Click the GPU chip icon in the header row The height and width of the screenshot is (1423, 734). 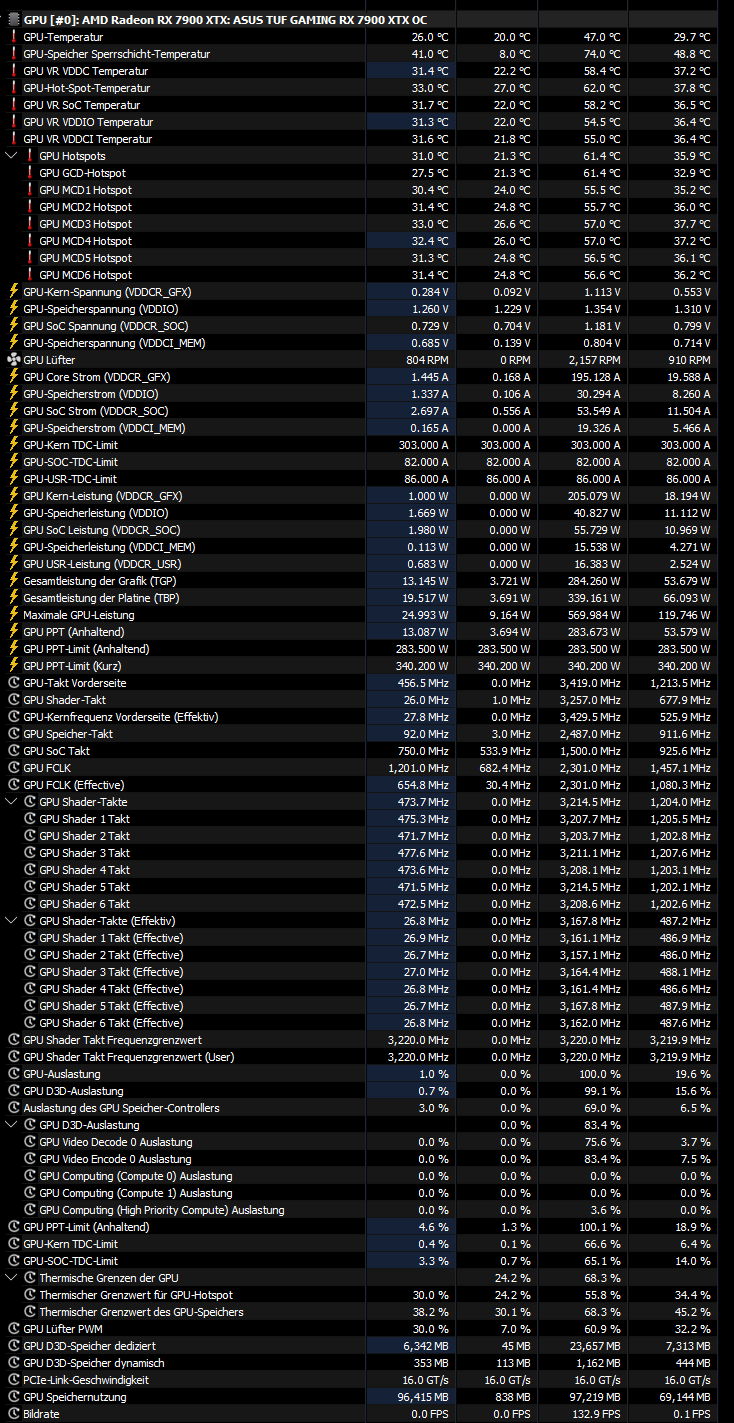(13, 20)
